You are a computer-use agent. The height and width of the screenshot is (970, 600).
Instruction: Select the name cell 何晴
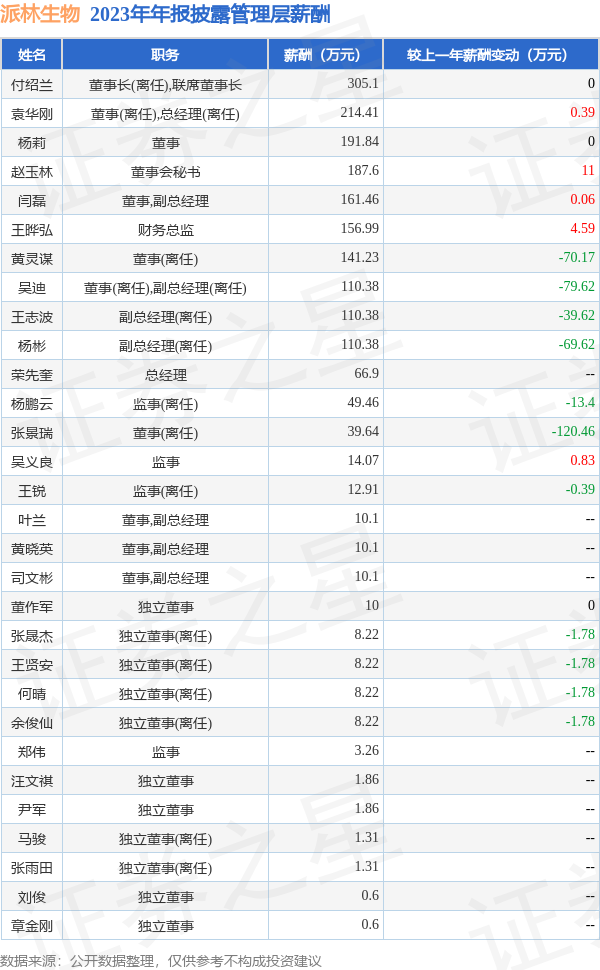[32, 695]
